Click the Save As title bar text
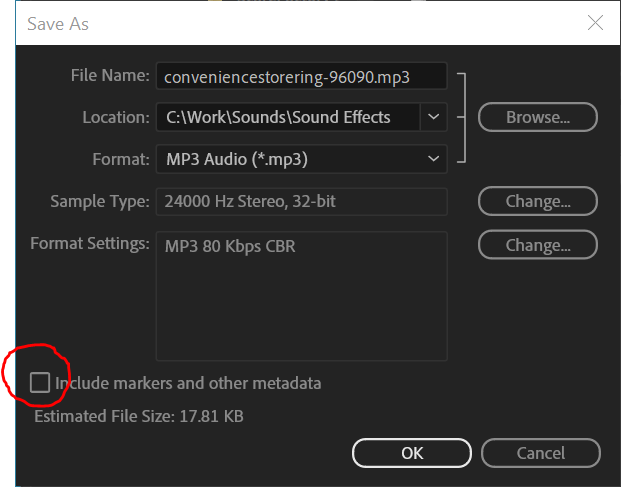 point(58,24)
